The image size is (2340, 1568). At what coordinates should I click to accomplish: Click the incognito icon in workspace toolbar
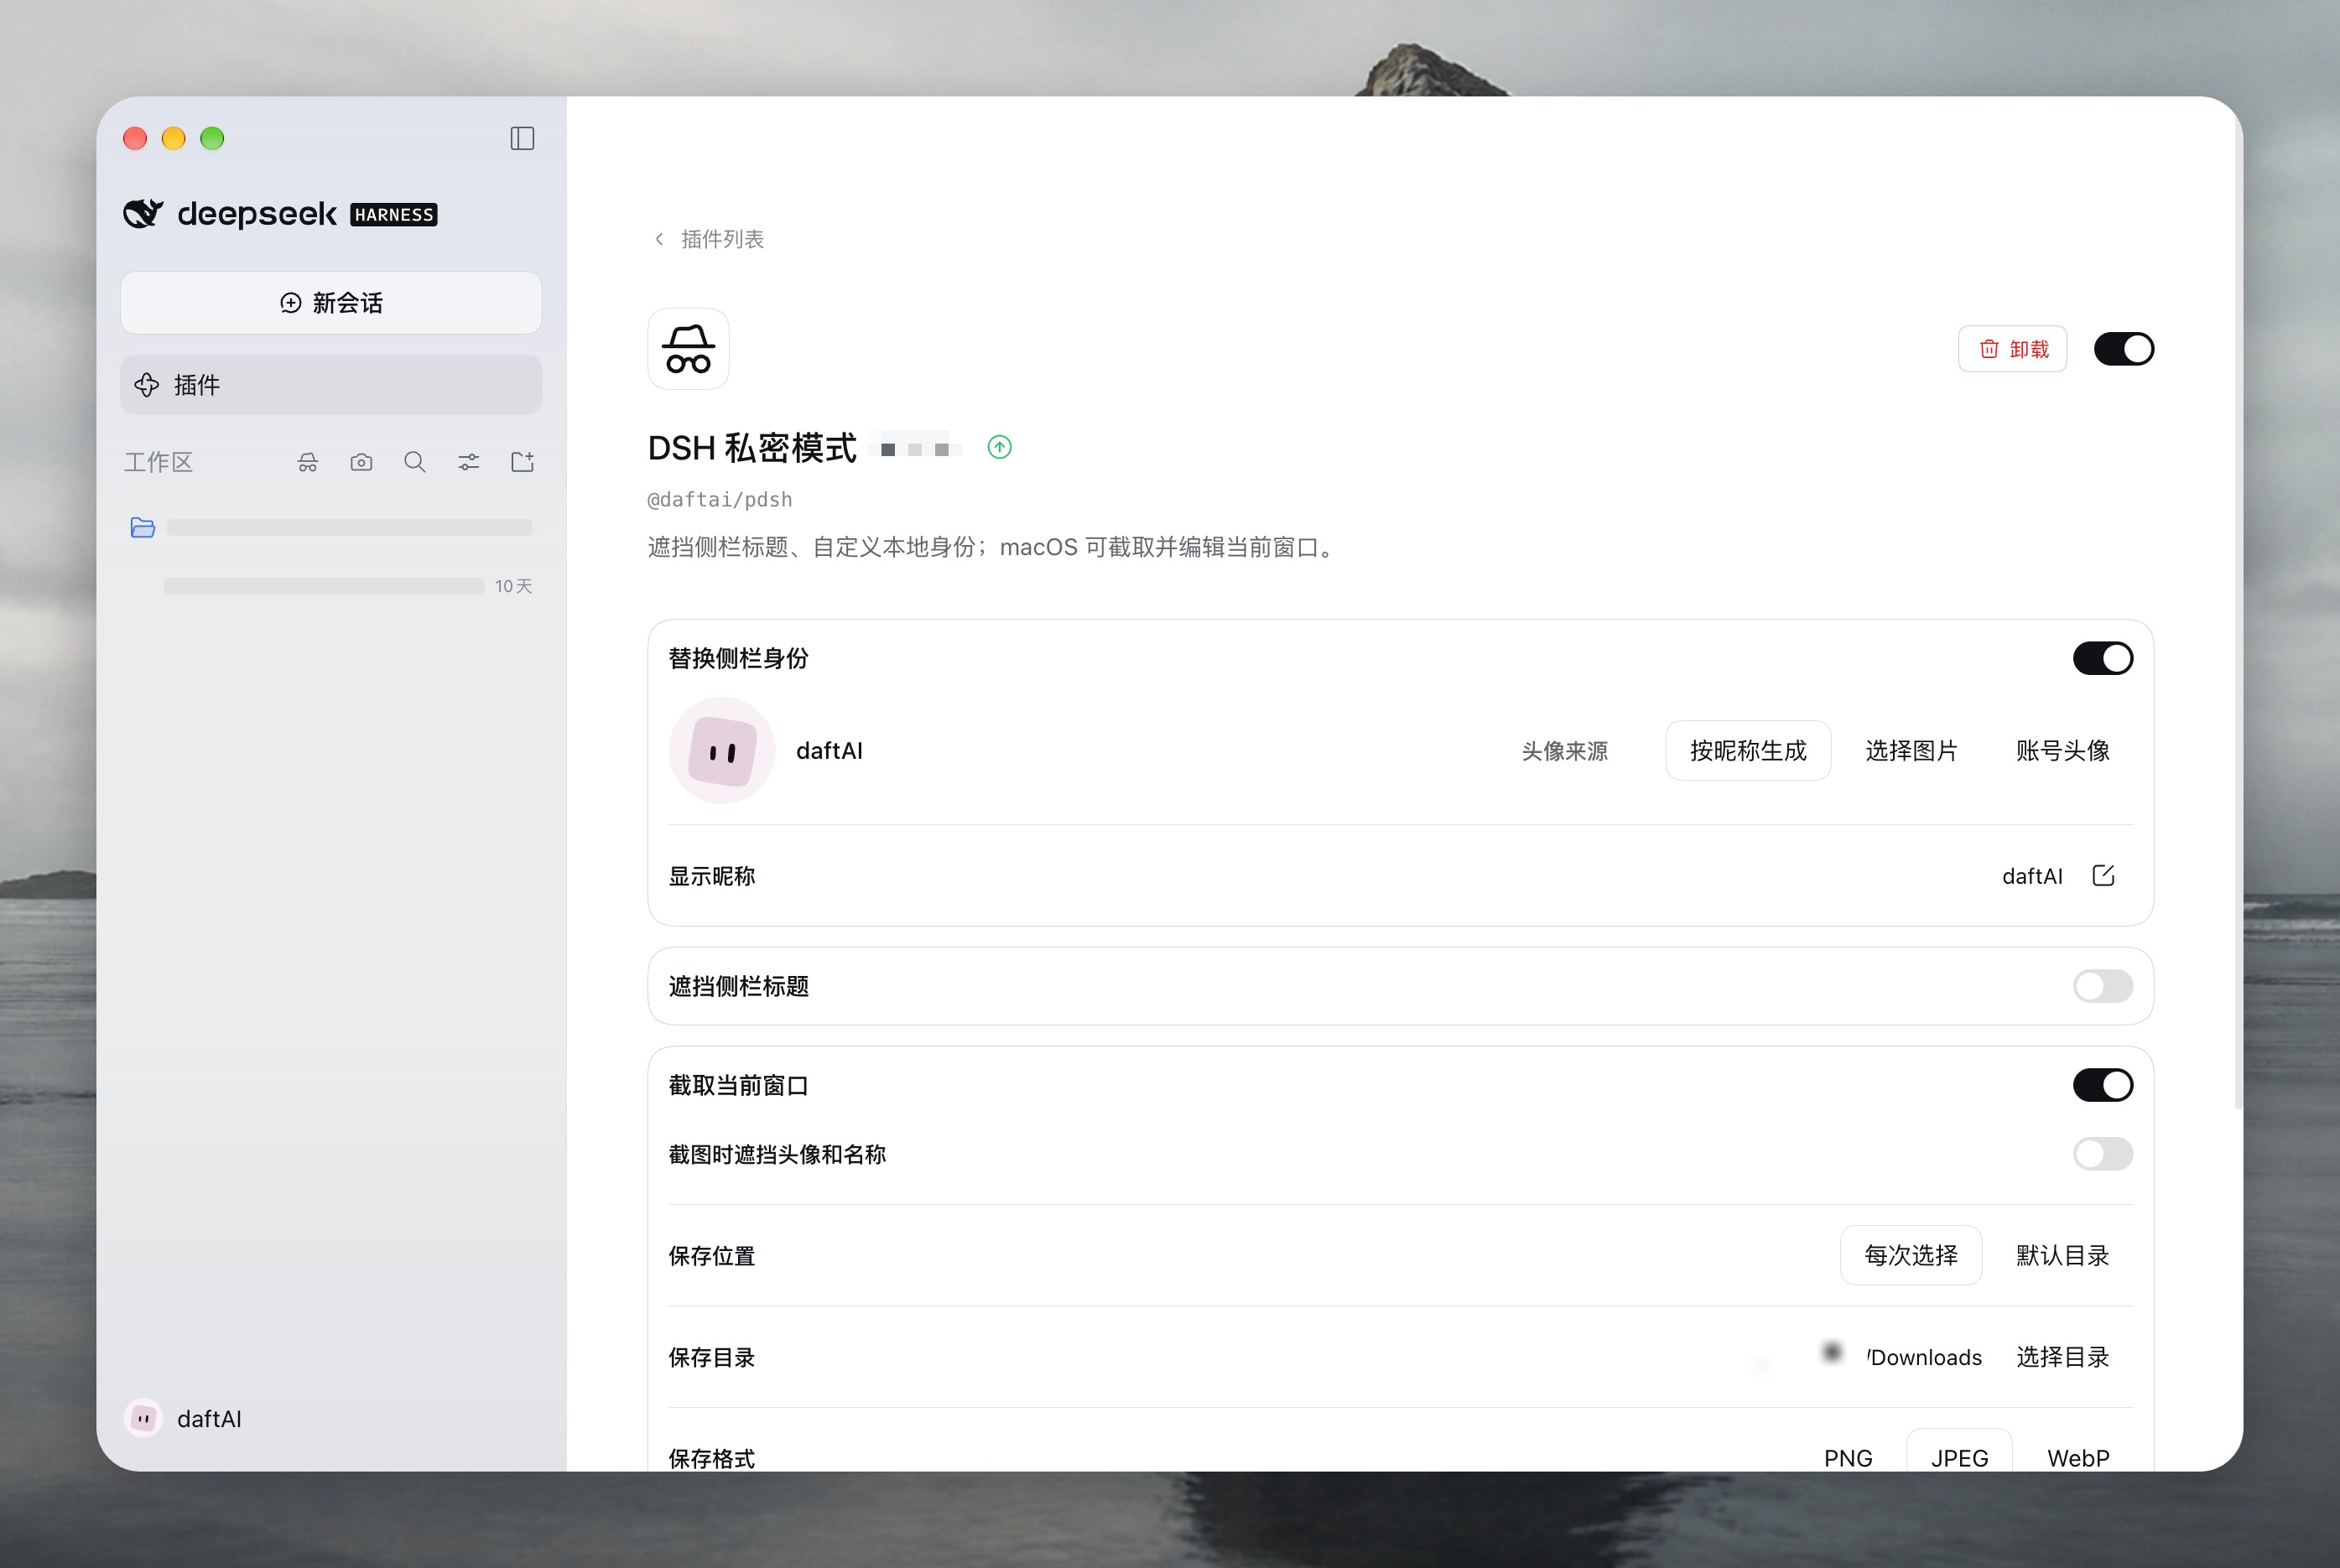pyautogui.click(x=308, y=462)
